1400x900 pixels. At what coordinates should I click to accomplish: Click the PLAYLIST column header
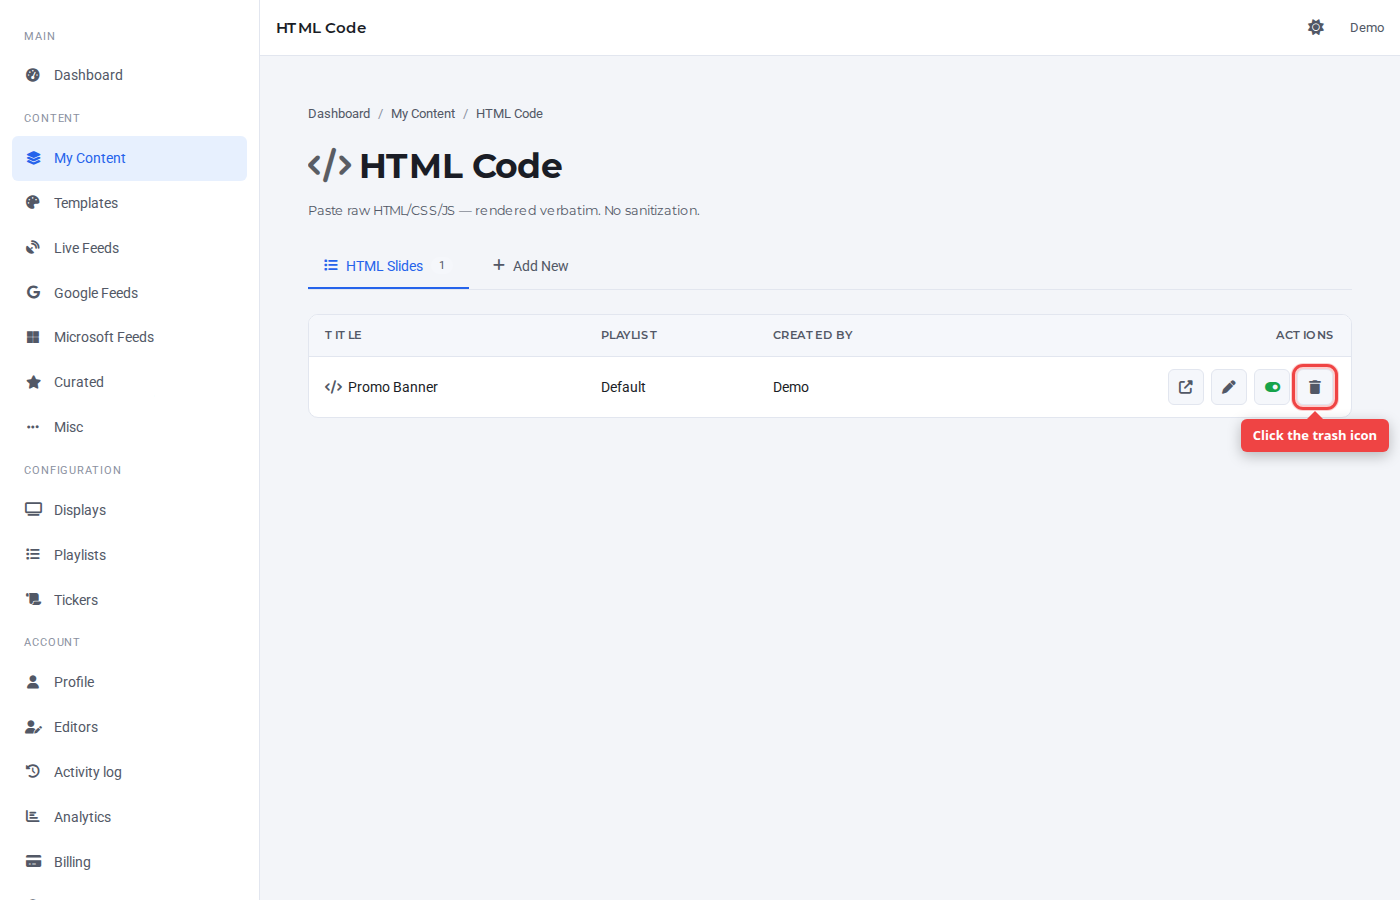(x=629, y=335)
